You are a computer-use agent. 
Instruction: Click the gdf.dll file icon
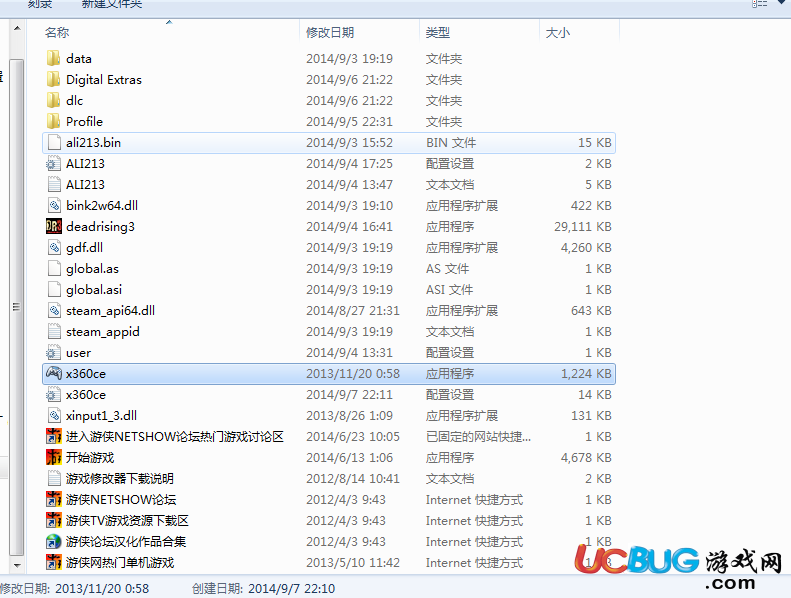[x=53, y=248]
